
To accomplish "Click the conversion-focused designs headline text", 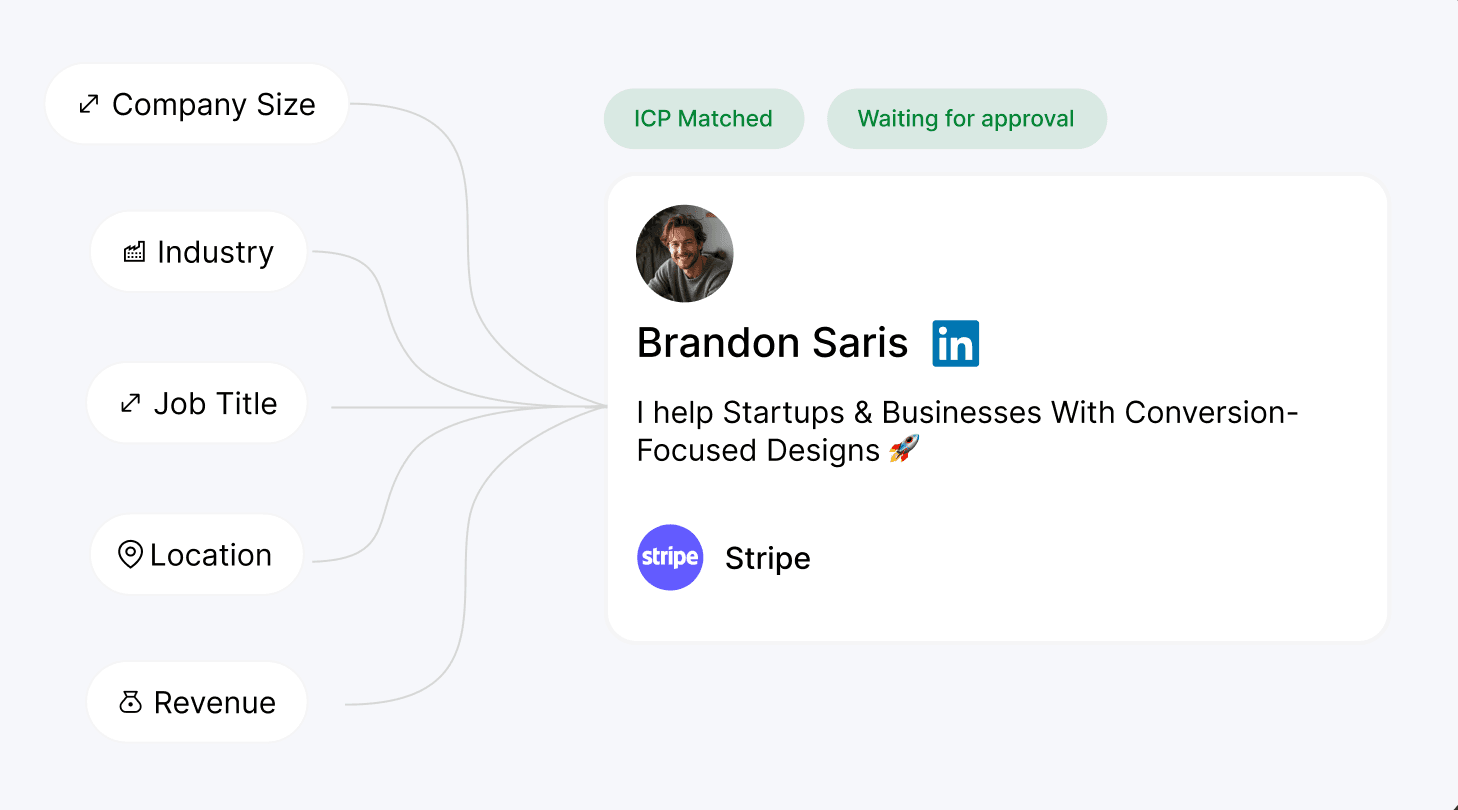I will (x=966, y=431).
